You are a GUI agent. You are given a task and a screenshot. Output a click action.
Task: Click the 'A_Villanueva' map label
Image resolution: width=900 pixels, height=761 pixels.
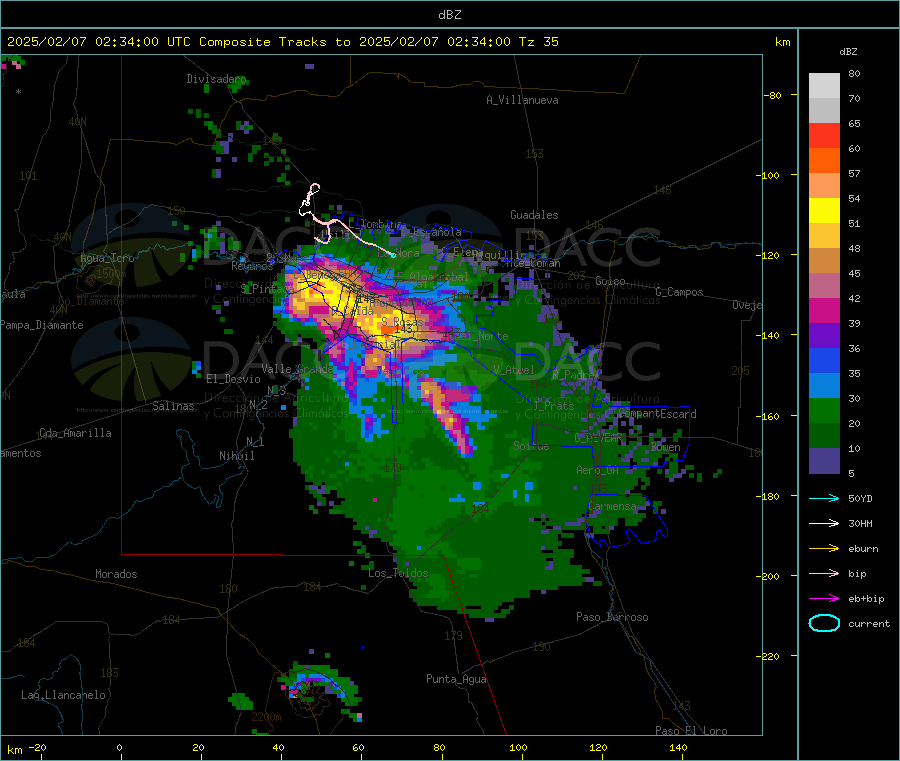click(522, 100)
